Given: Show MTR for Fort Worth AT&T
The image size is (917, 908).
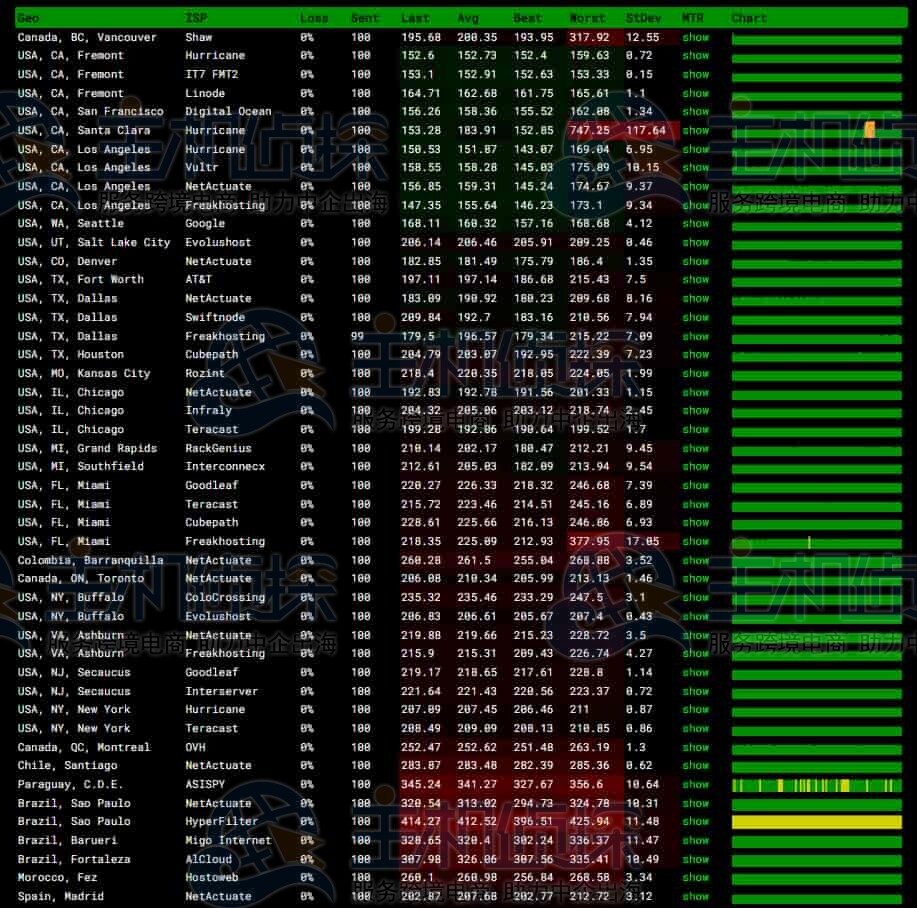Looking at the screenshot, I should pyautogui.click(x=695, y=279).
